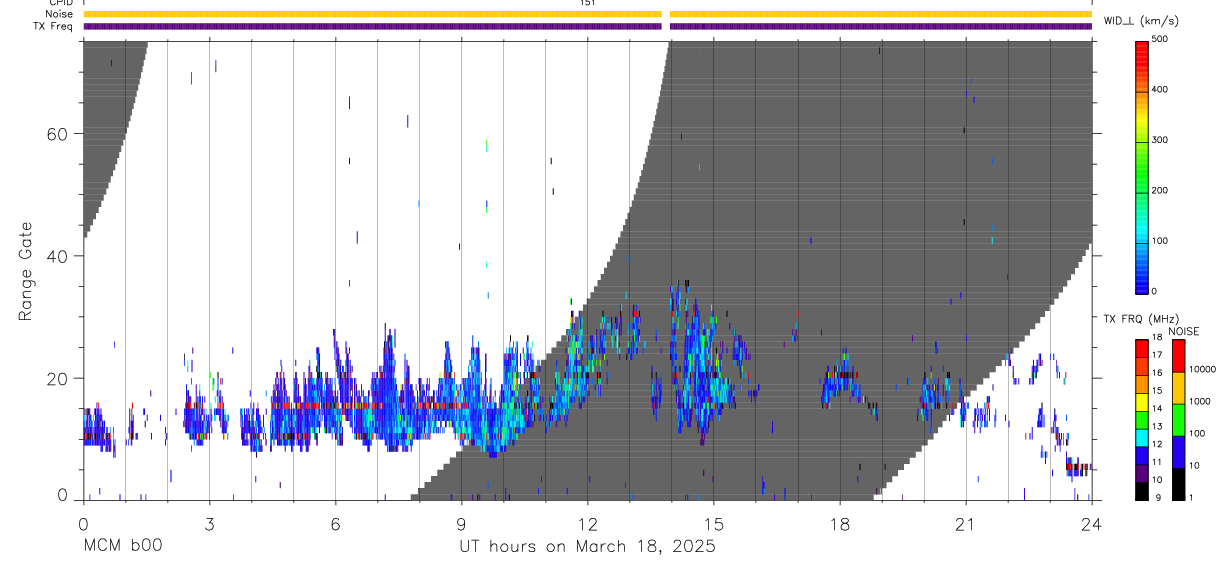This screenshot has height=567, width=1228.
Task: Click the UT hours on March 18, 2025 title
Action: [x=587, y=547]
